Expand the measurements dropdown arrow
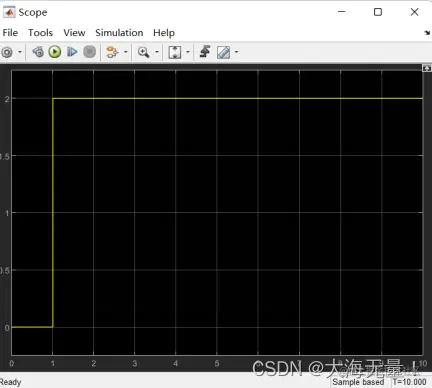Viewport: 432px width, 388px height. point(237,52)
